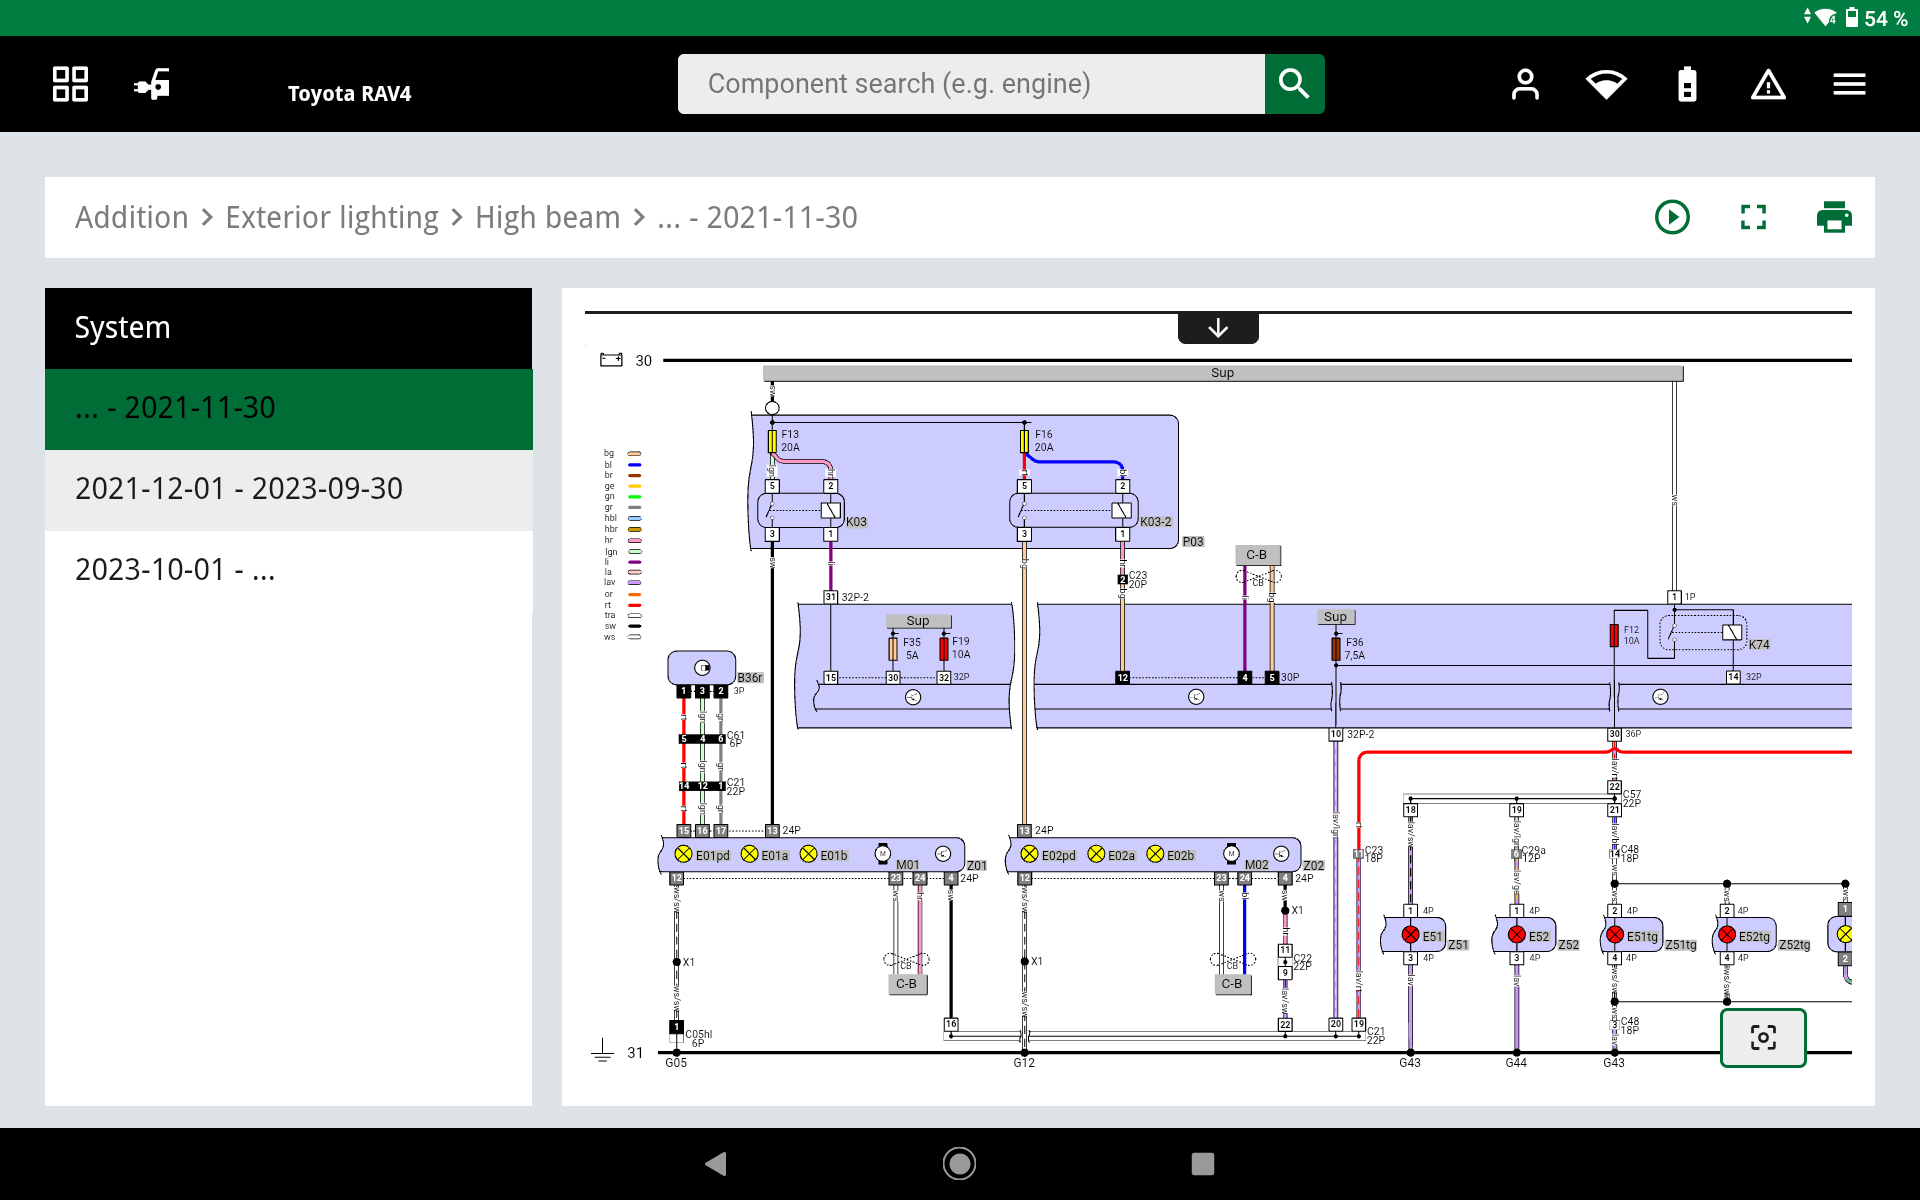Select relay K74 in diagram
This screenshot has width=1920, height=1200.
coord(1704,633)
